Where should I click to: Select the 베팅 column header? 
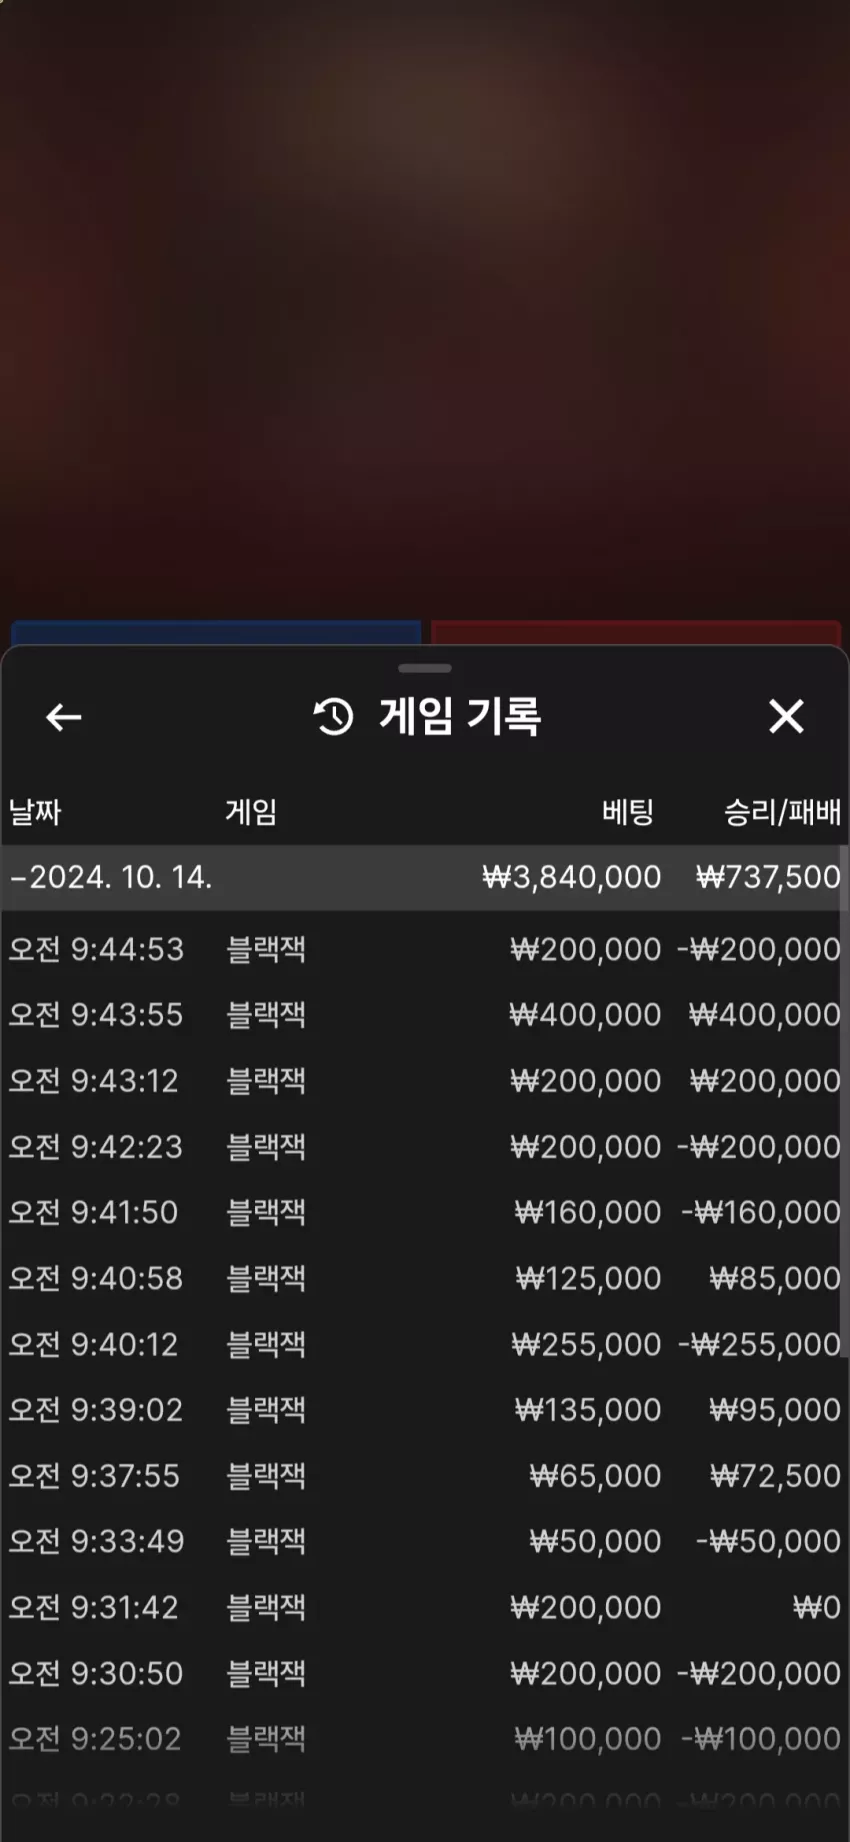pos(628,811)
